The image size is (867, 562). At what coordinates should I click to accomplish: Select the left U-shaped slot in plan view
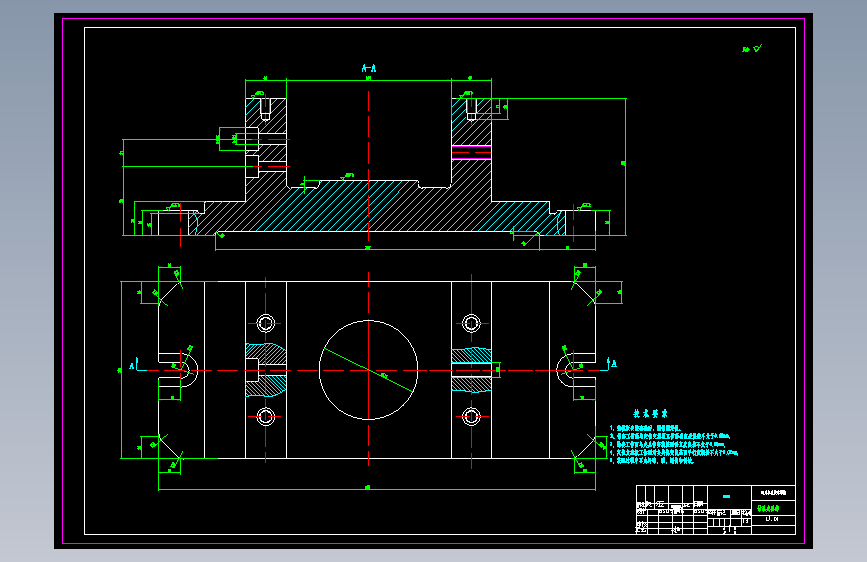178,370
